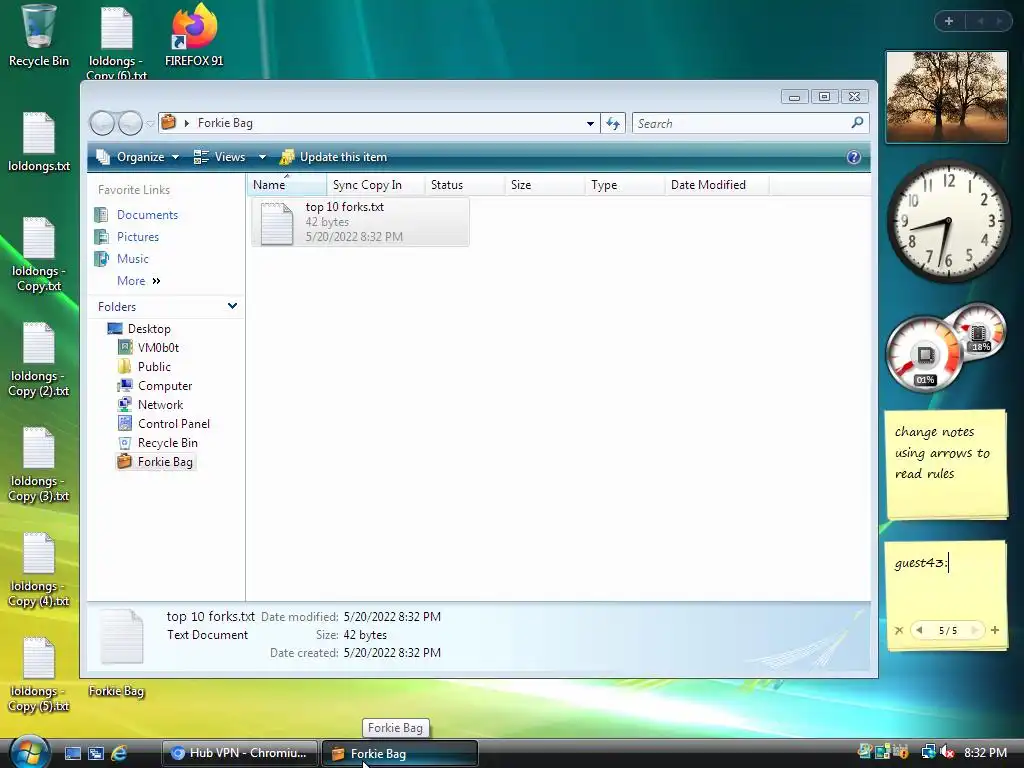Expand More favorite links
This screenshot has height=768, width=1024.
coord(138,281)
